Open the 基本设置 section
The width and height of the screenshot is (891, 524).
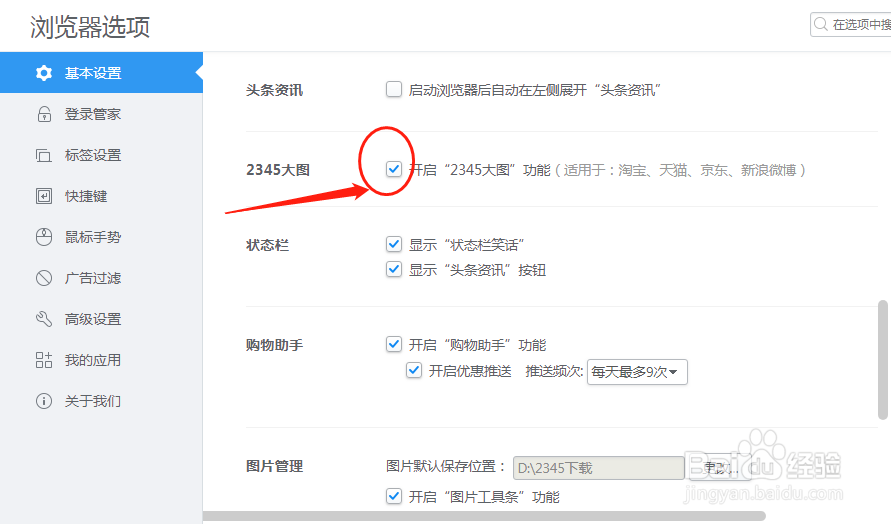pos(101,73)
